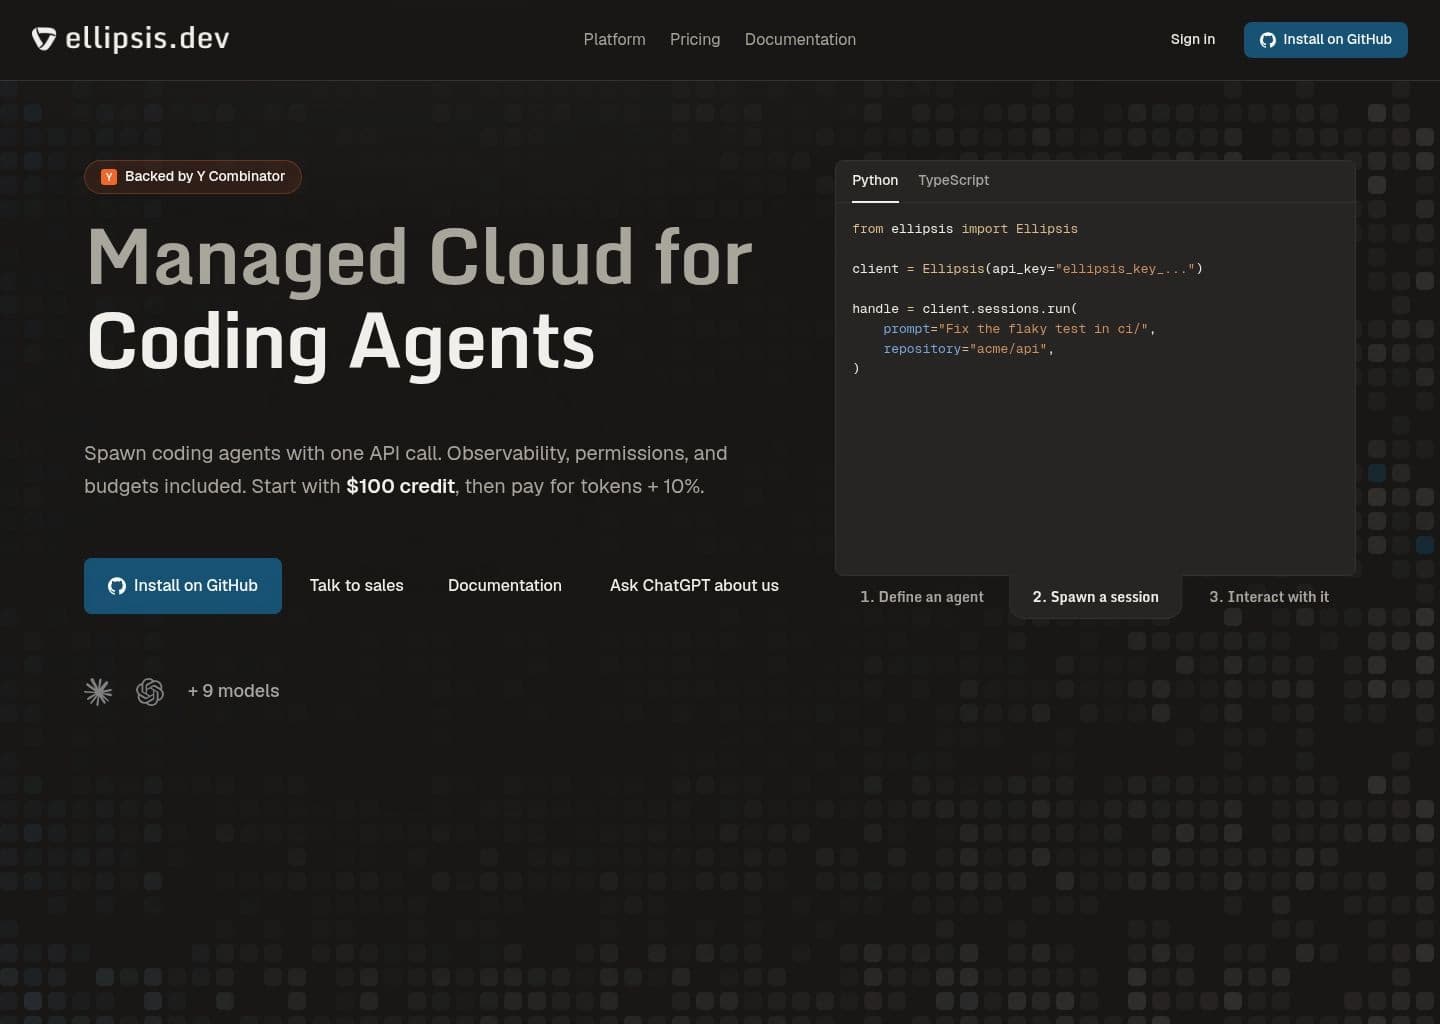Click the 'Backed by Y Combinator' badge text

coord(205,176)
